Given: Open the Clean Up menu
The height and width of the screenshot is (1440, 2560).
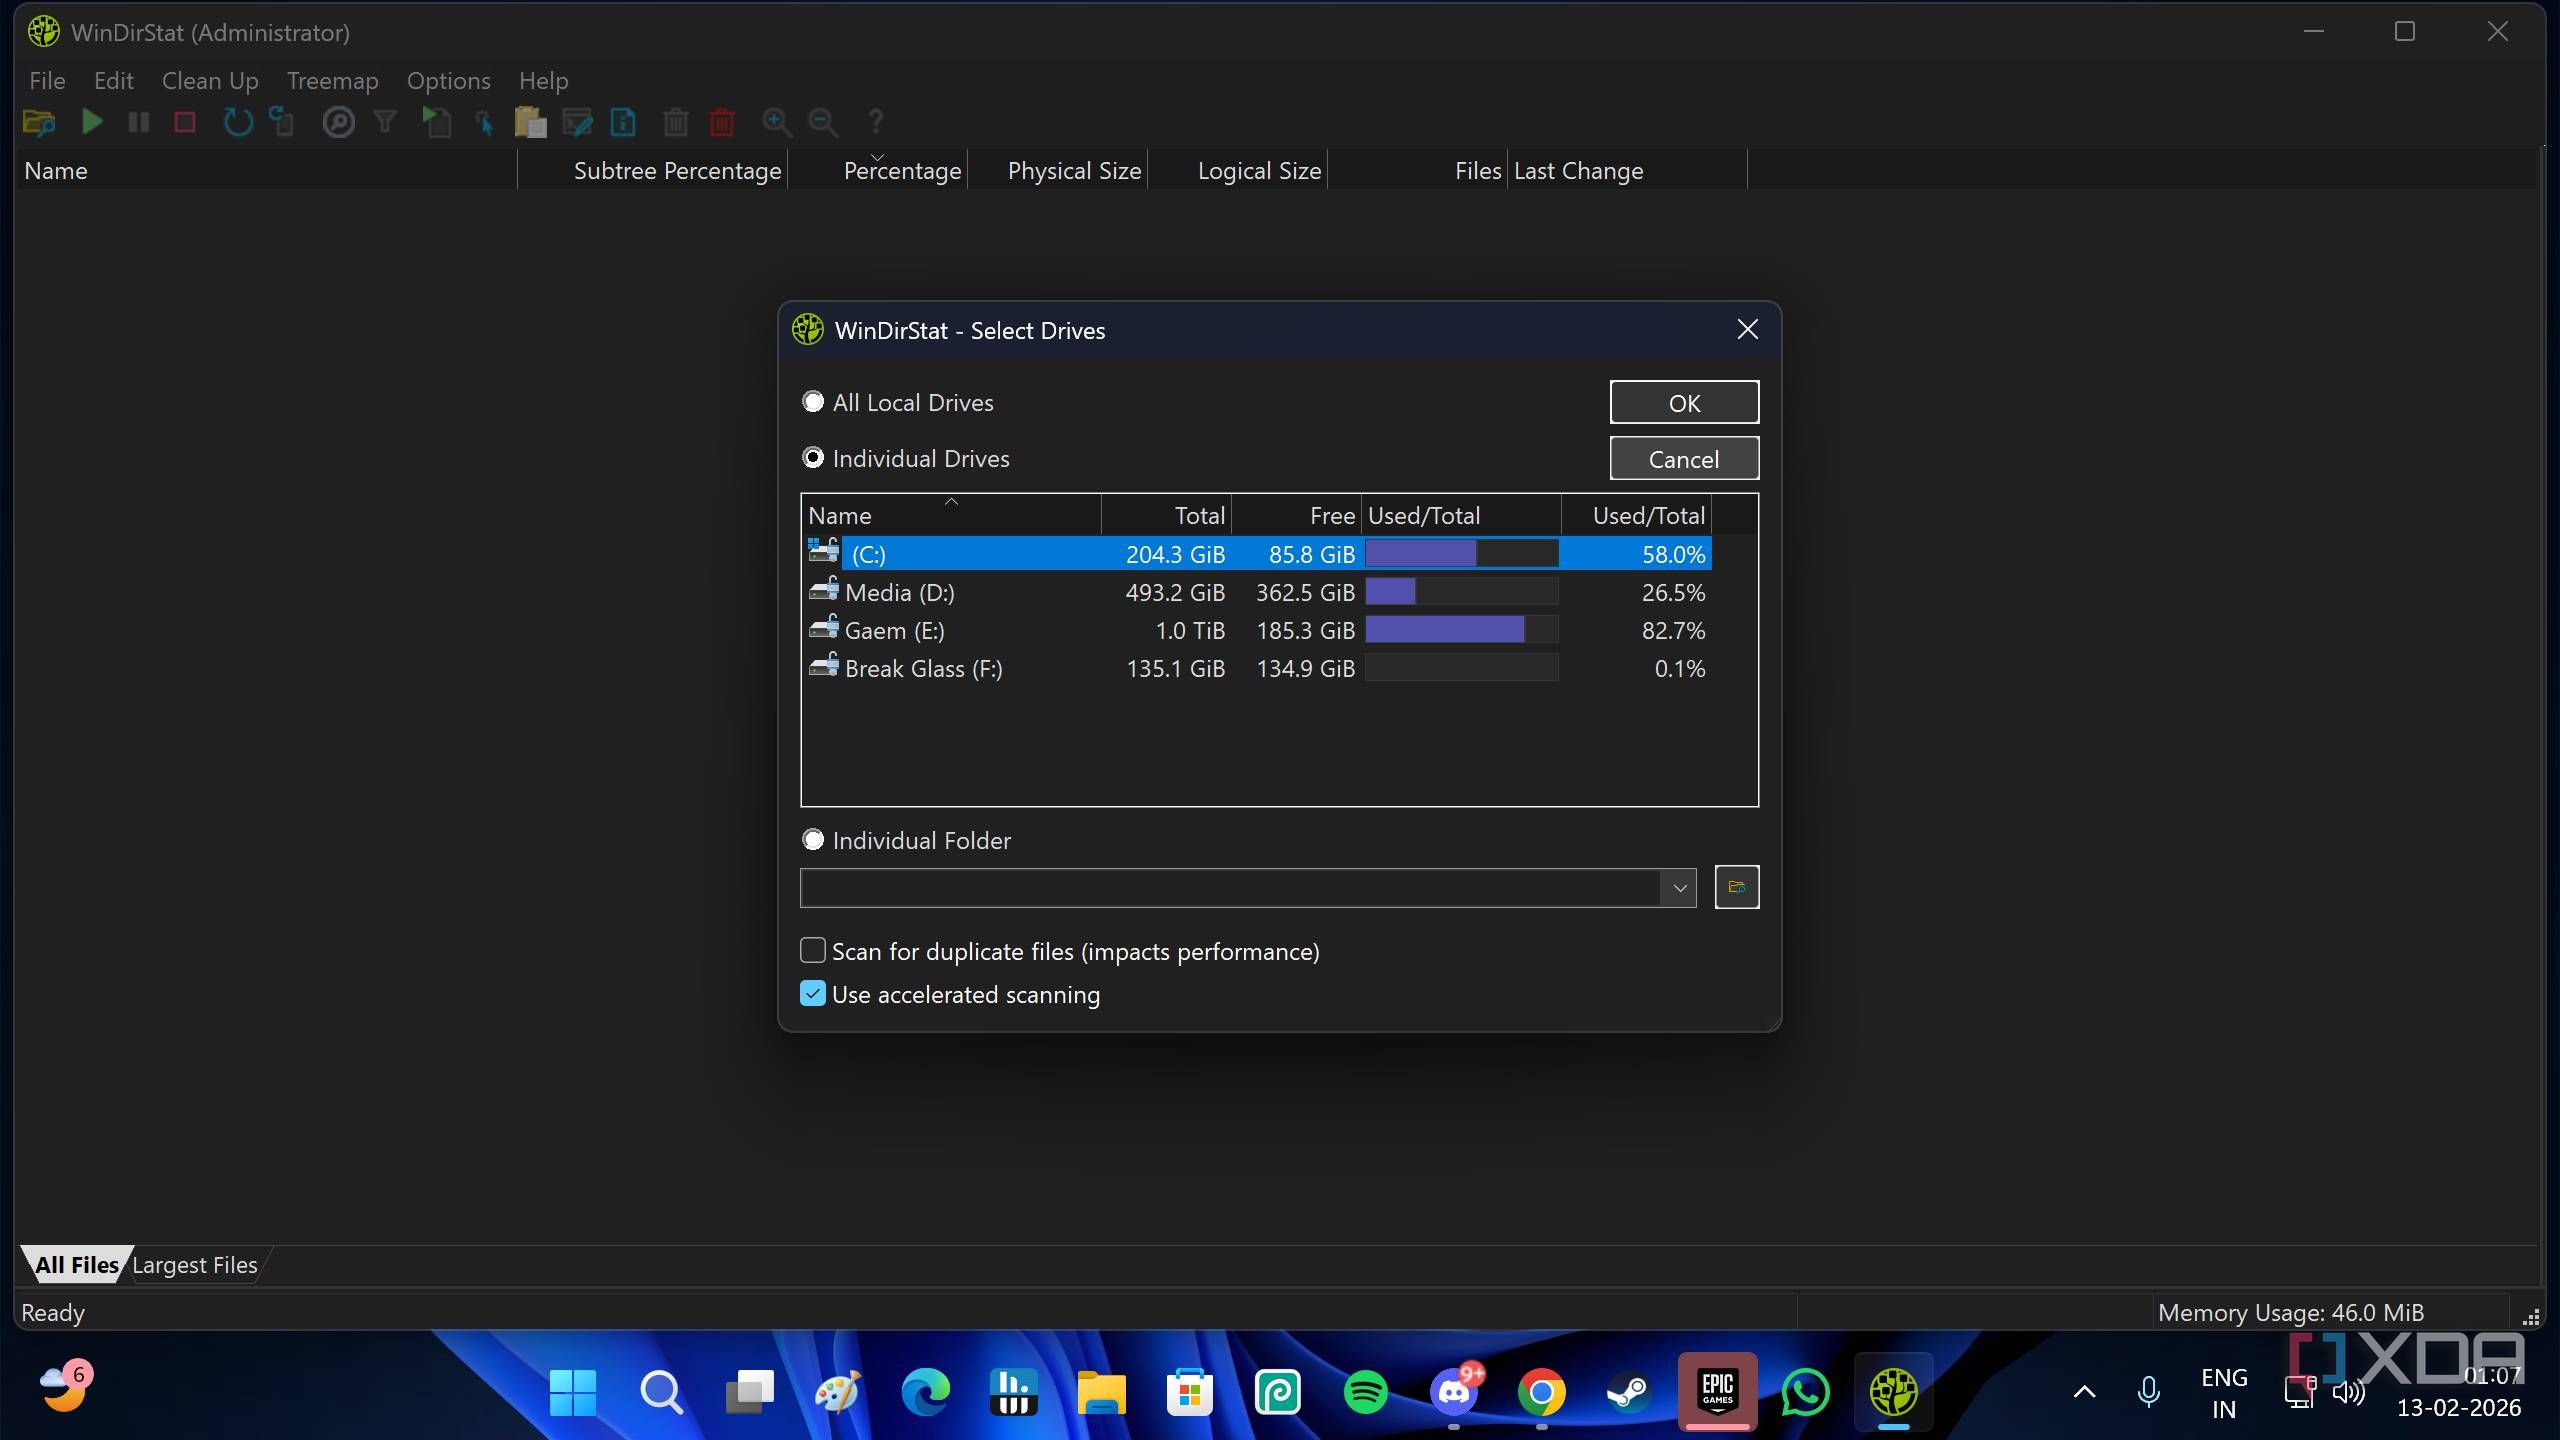Looking at the screenshot, I should click(210, 81).
